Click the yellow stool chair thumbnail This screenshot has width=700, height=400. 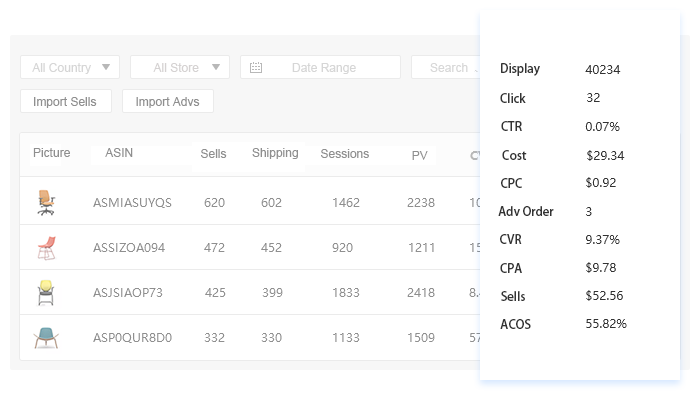(45, 293)
